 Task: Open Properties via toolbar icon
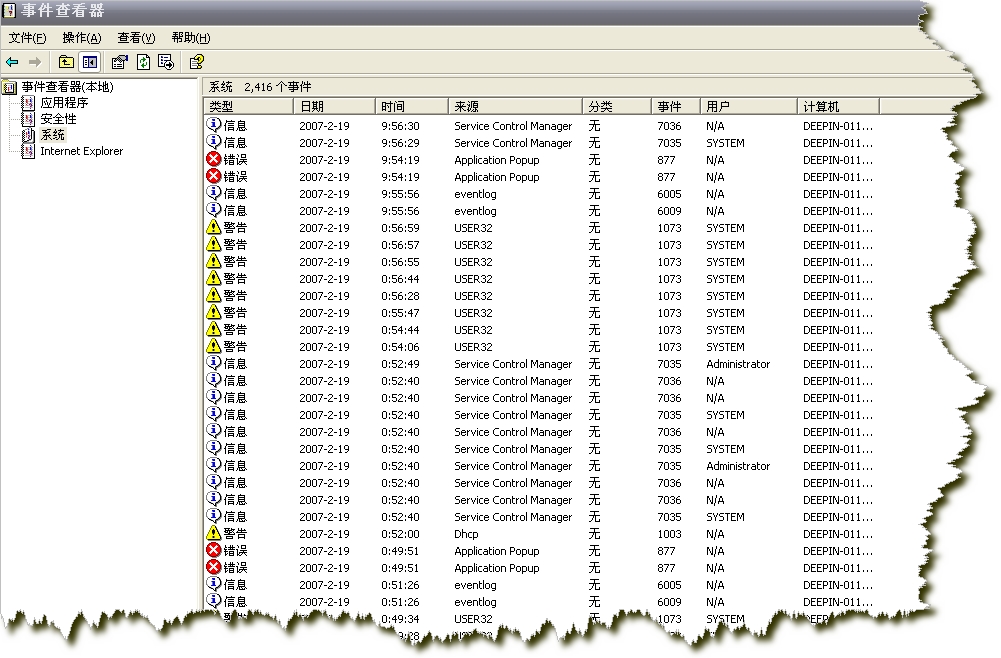120,62
